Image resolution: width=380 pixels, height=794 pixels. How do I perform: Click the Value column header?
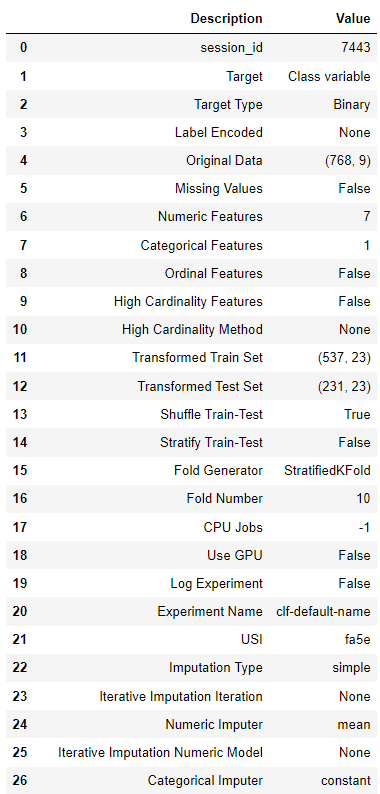point(353,19)
